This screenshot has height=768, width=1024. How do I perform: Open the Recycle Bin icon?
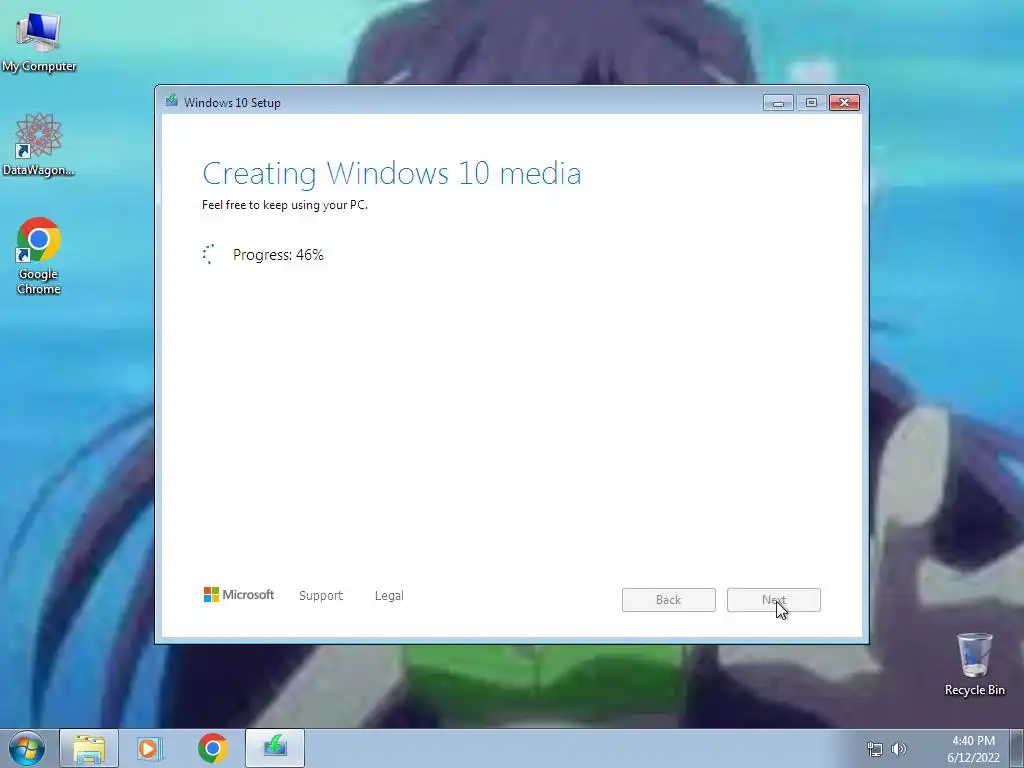coord(974,664)
